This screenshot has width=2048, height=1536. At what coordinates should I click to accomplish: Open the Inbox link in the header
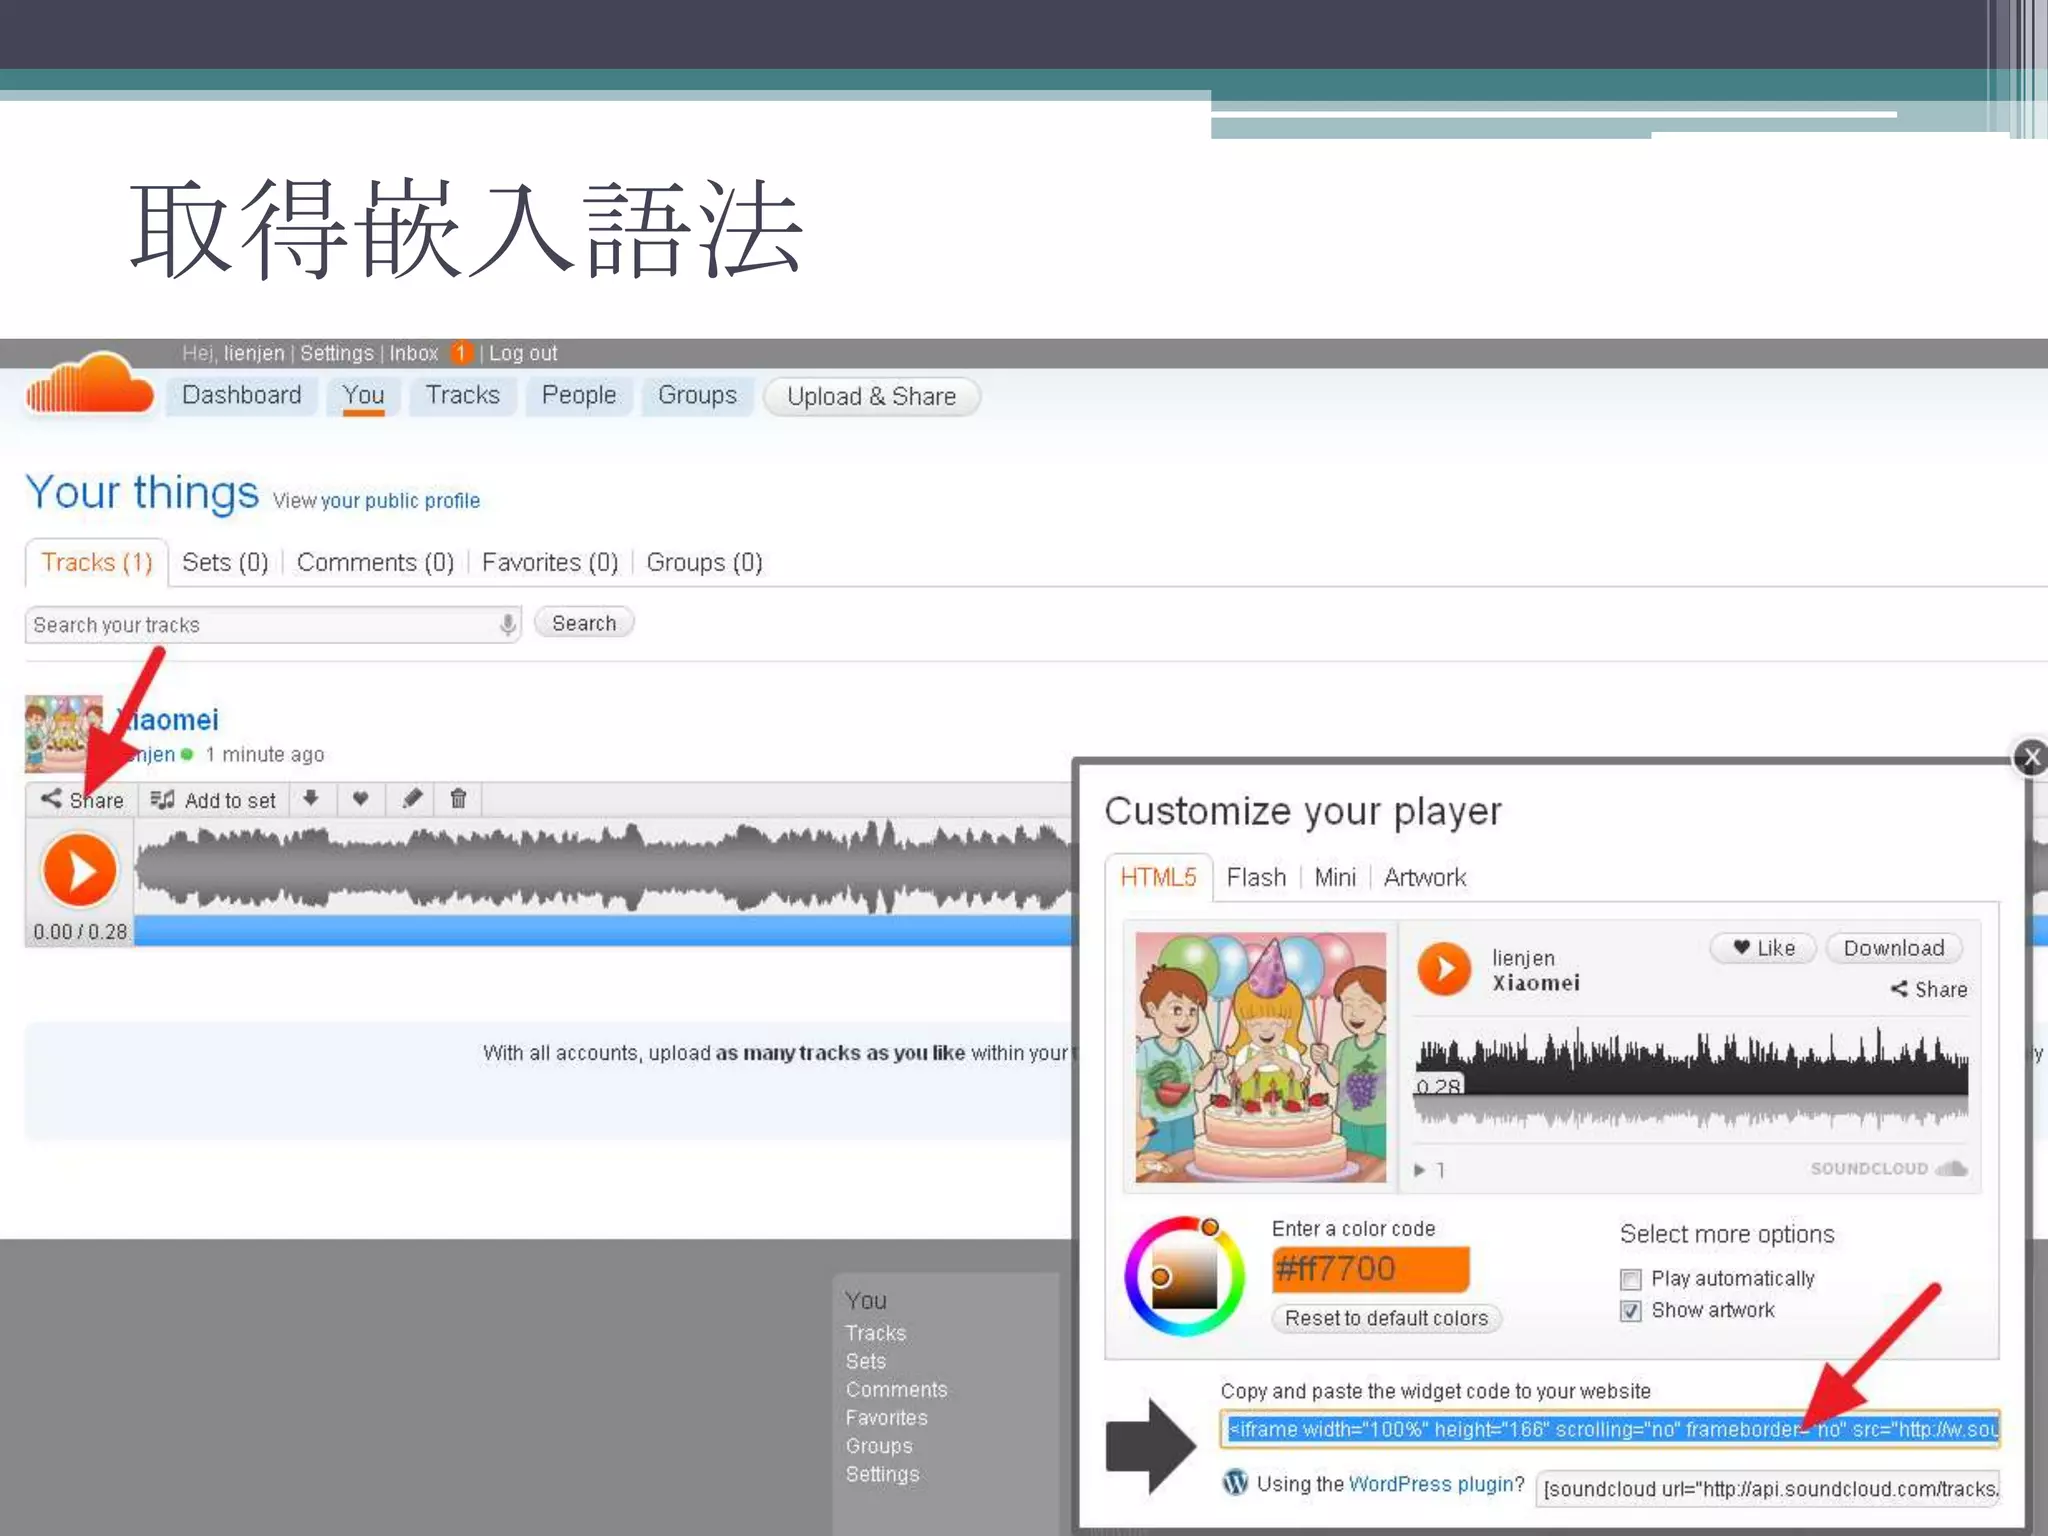coord(413,353)
